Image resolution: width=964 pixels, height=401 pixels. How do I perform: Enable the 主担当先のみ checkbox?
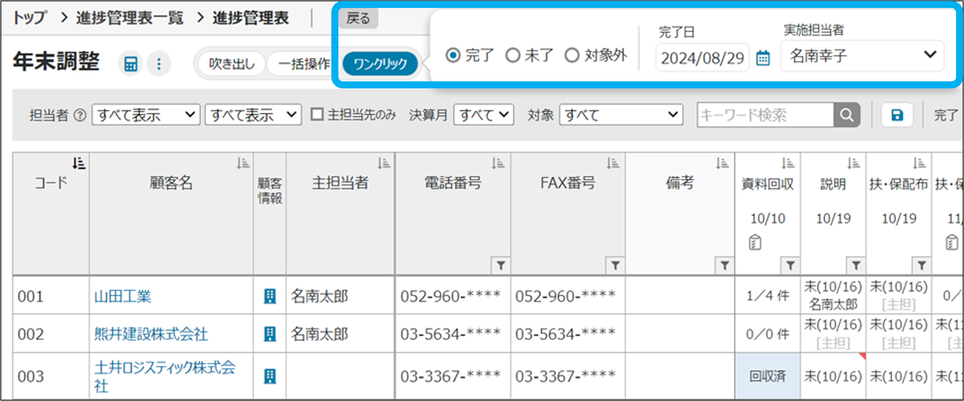pos(317,115)
